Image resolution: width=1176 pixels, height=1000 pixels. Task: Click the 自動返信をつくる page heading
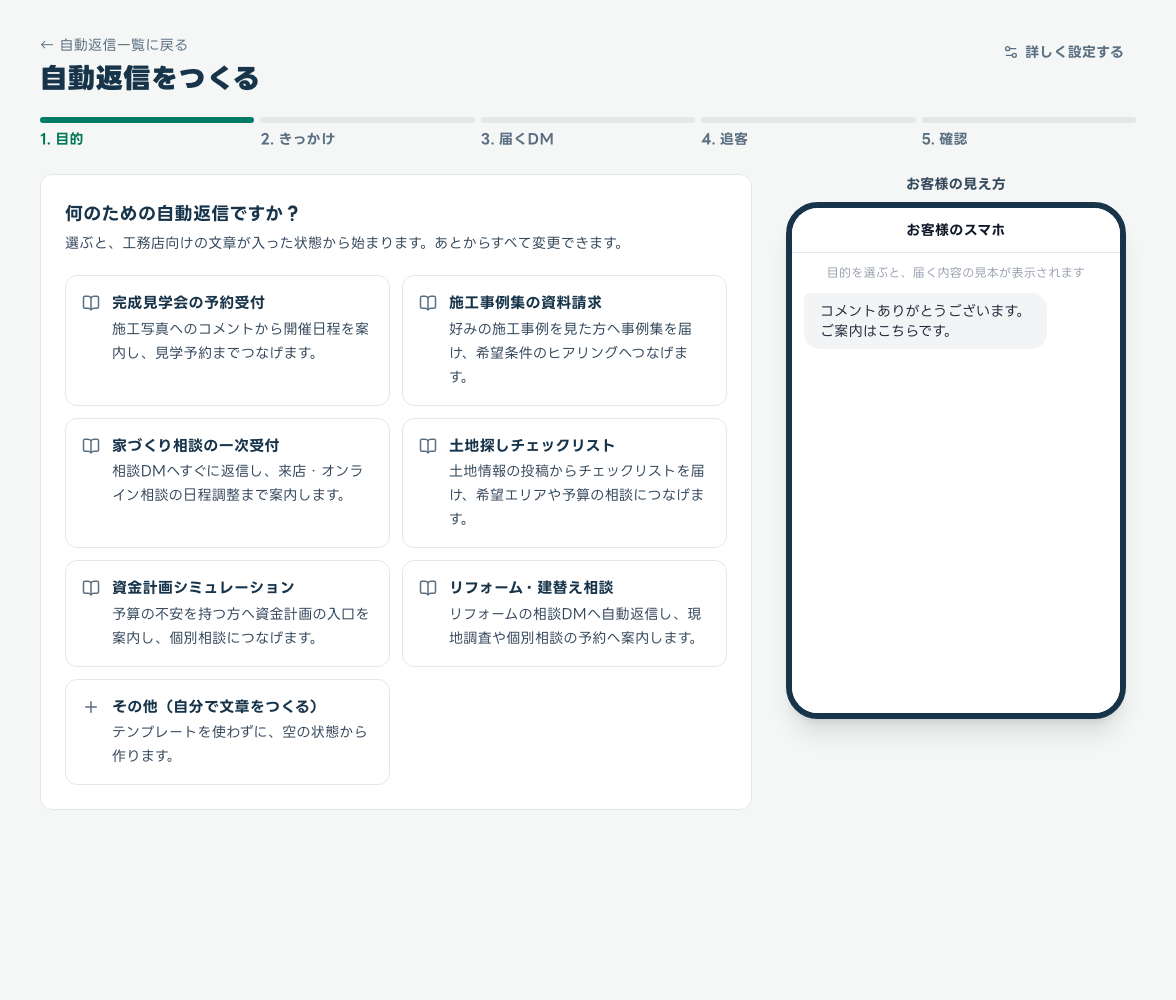click(150, 78)
